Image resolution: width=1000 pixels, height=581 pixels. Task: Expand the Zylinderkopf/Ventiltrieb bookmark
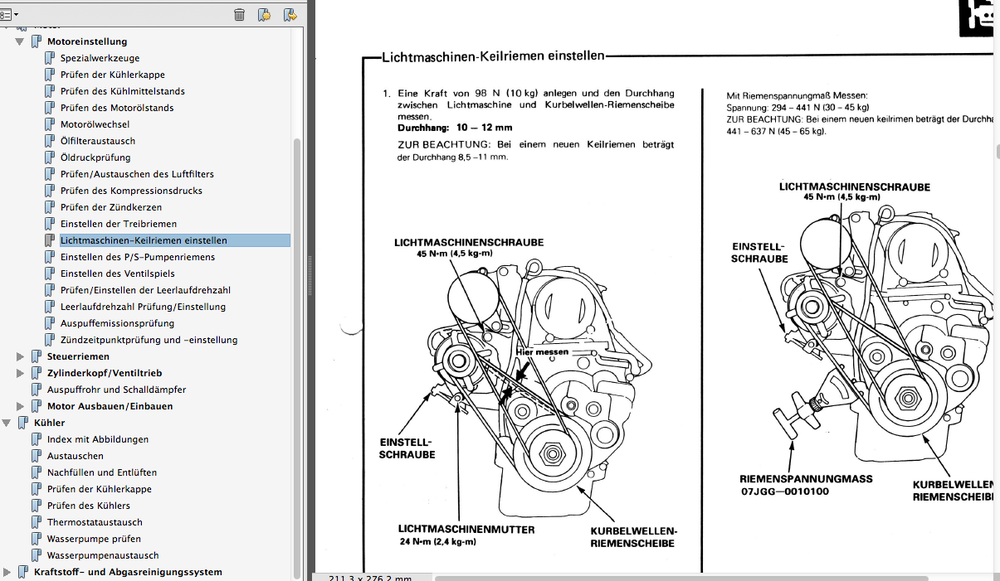click(x=21, y=373)
